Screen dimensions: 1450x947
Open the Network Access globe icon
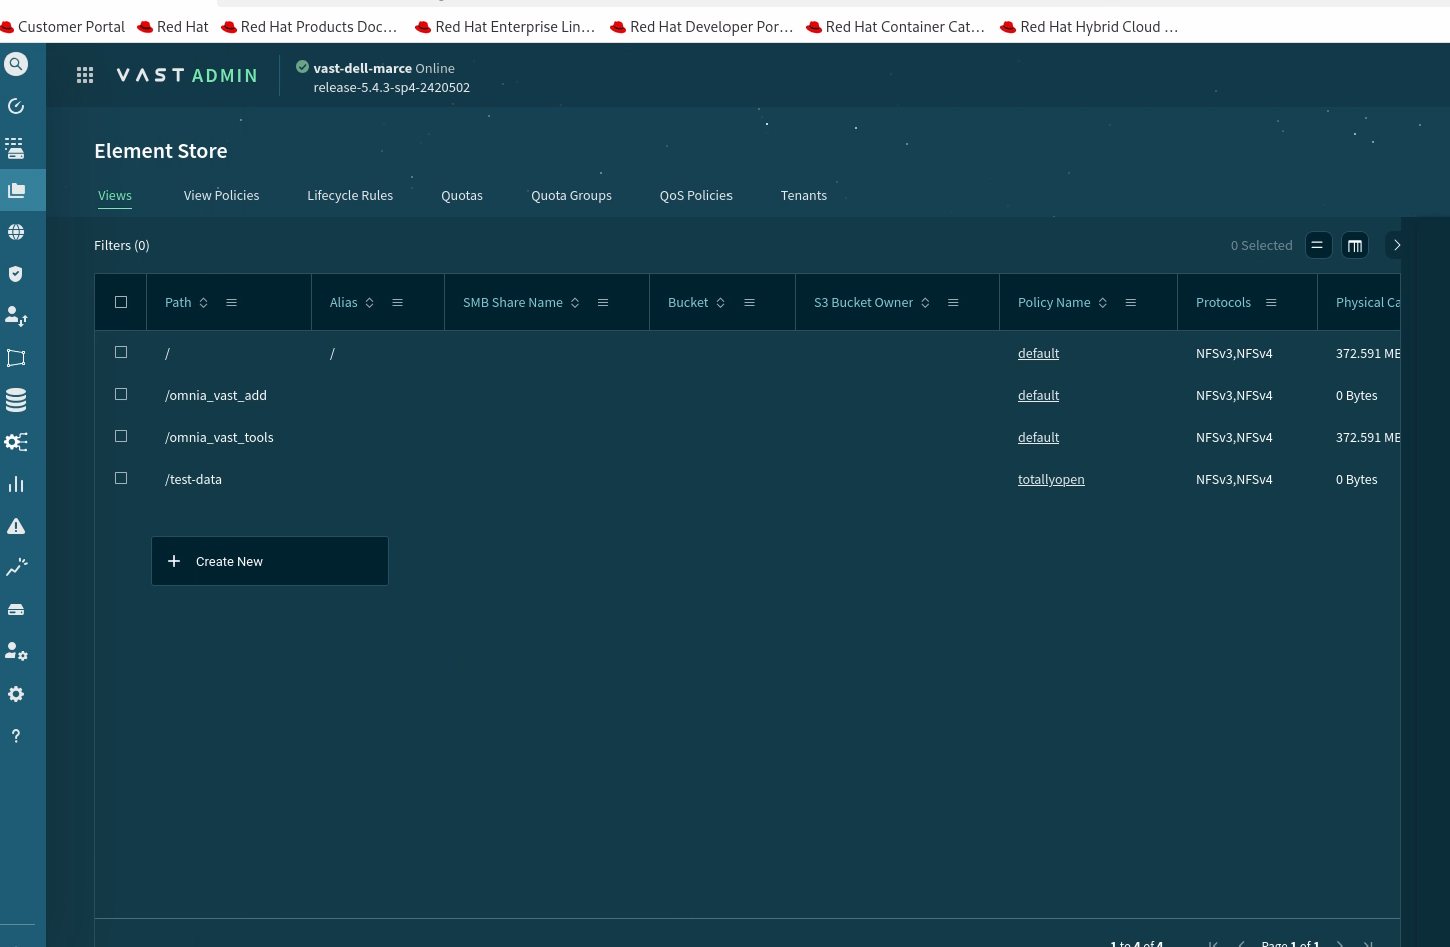[16, 232]
